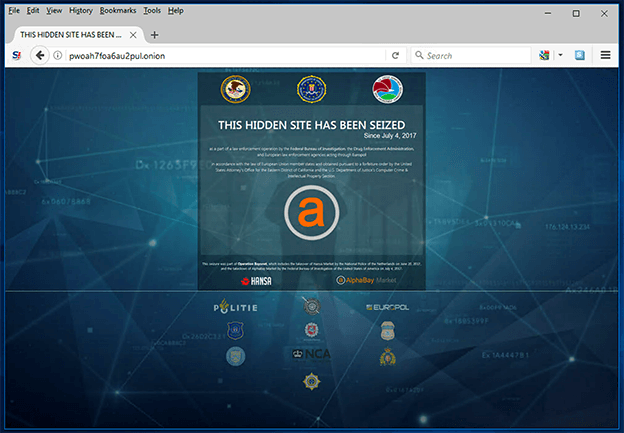Click the orange AlphaBay 'a' logo
This screenshot has width=624, height=433.
tap(312, 213)
